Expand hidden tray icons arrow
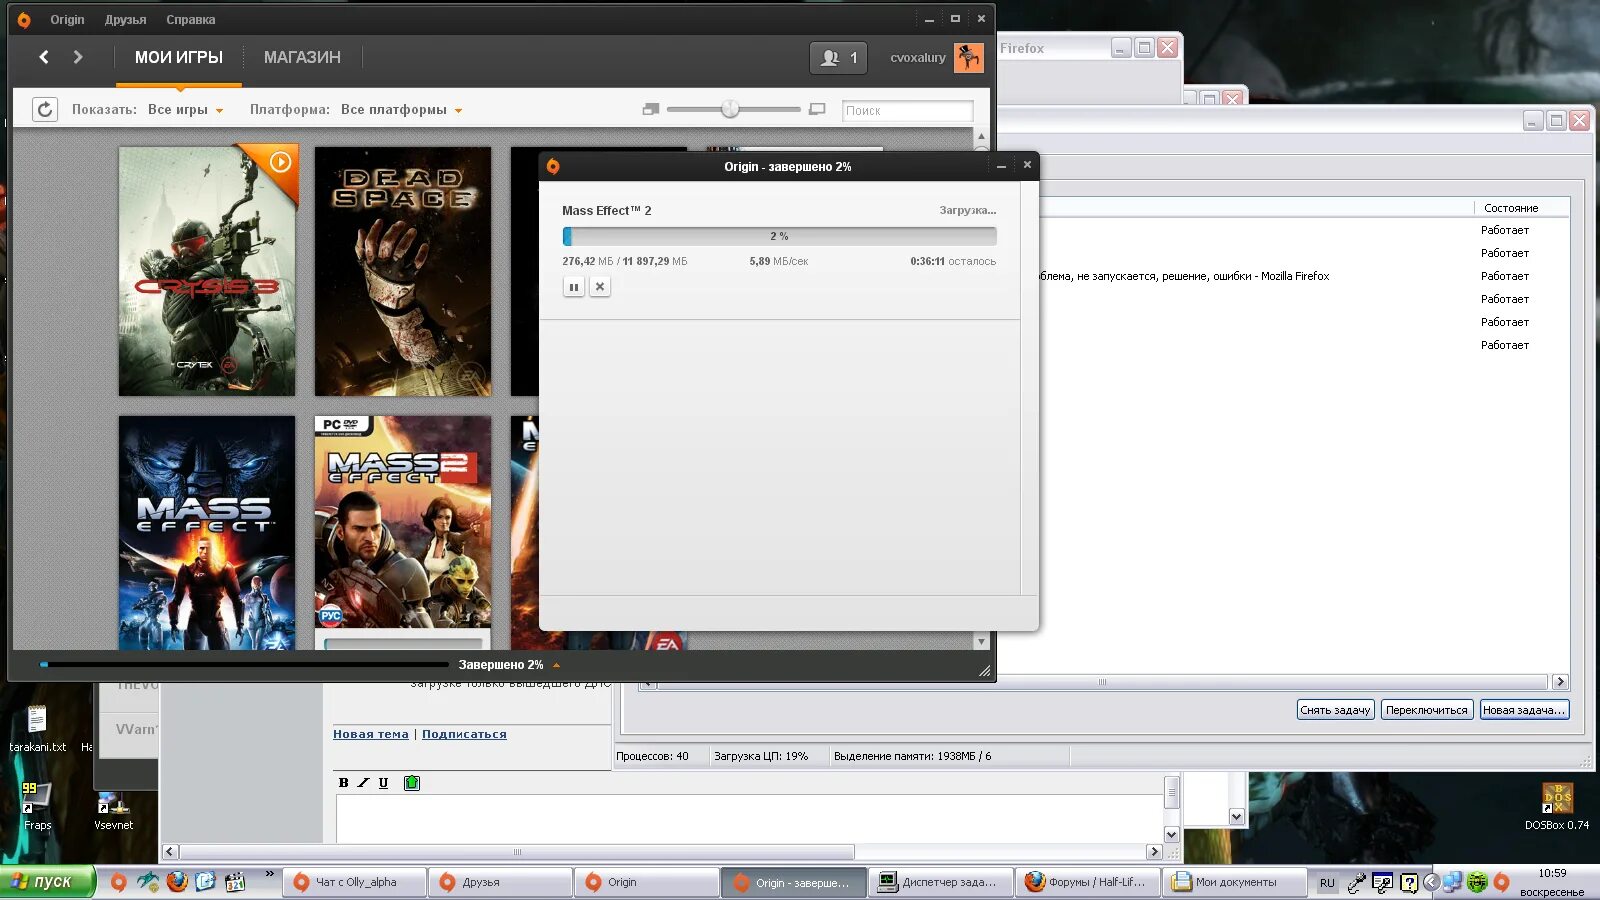 tap(1431, 882)
